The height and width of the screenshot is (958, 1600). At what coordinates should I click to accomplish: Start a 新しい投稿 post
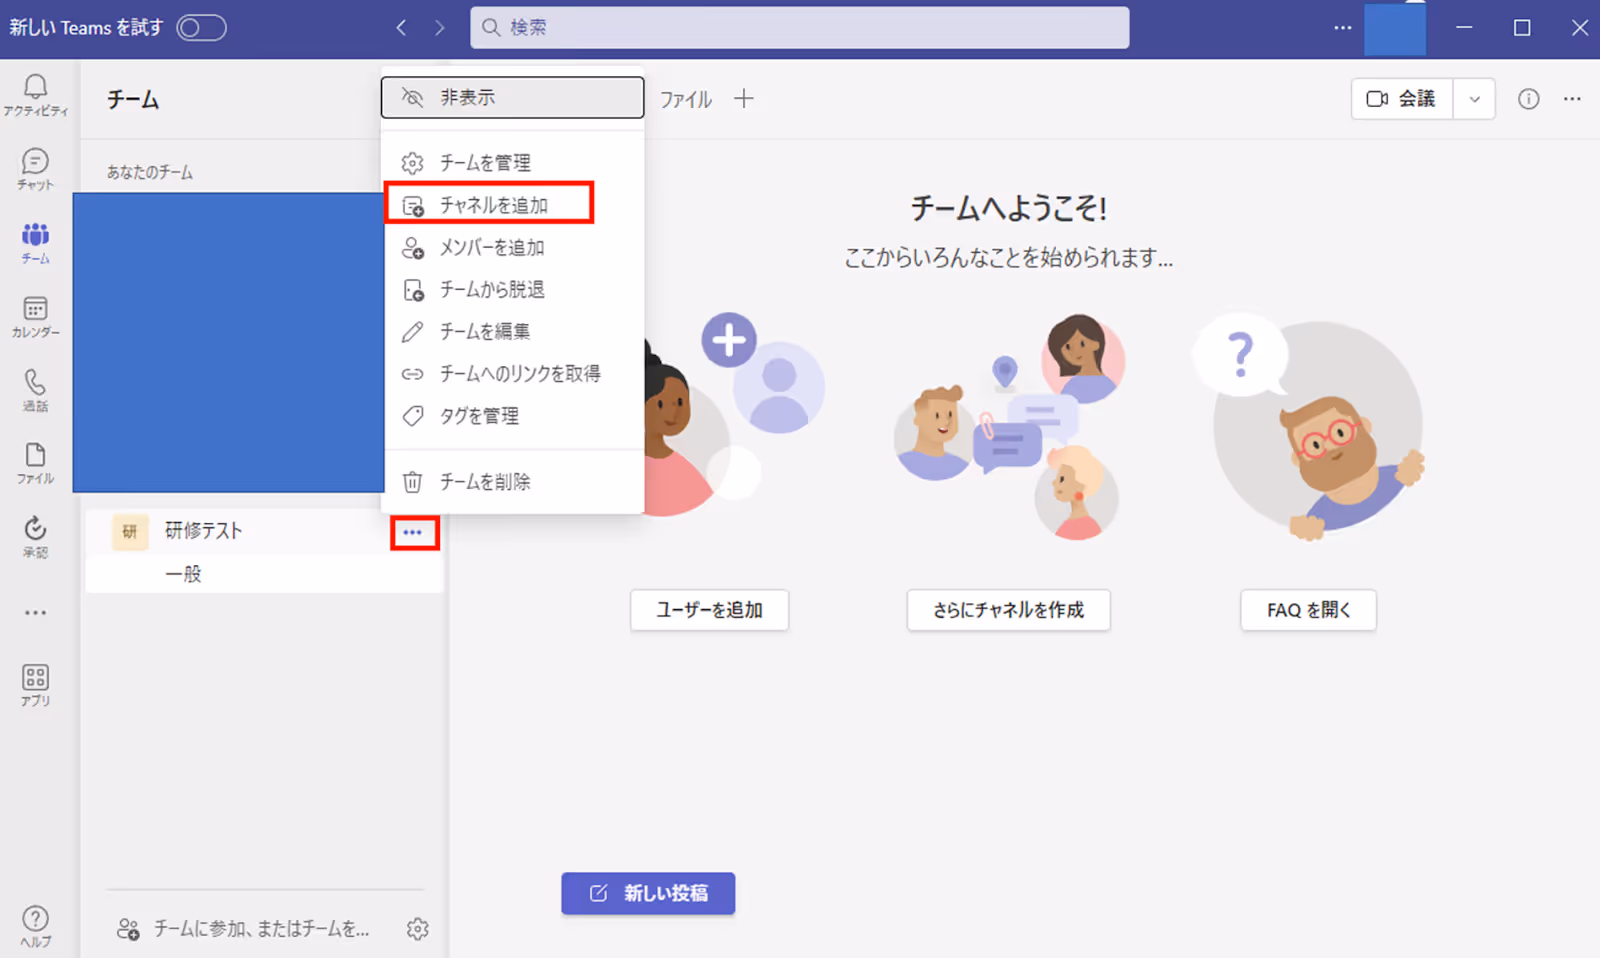[x=648, y=893]
